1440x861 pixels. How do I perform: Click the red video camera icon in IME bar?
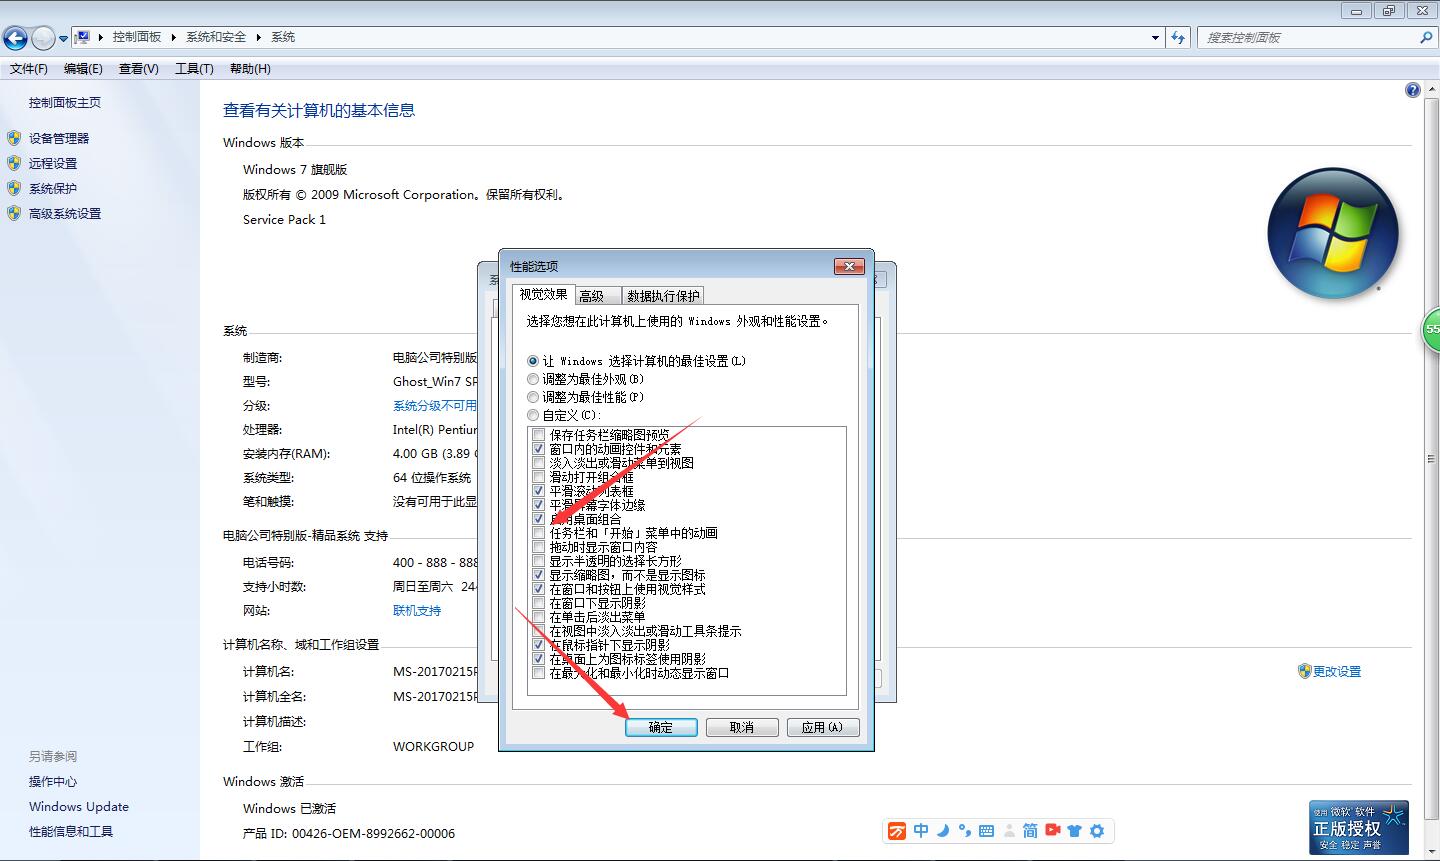1053,830
